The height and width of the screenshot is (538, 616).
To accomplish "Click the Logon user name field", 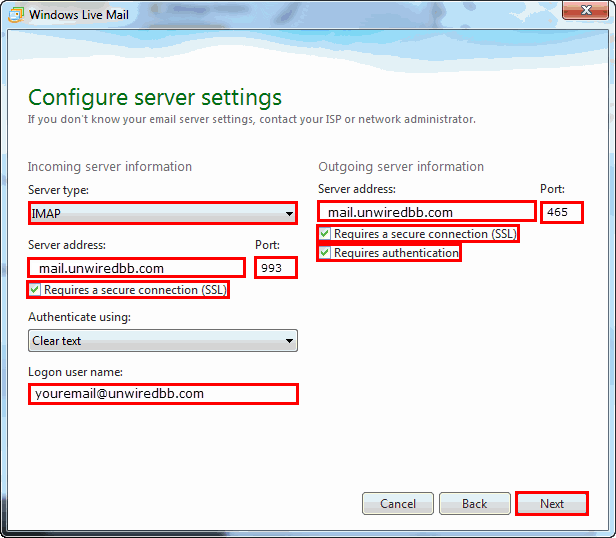I will coord(163,394).
